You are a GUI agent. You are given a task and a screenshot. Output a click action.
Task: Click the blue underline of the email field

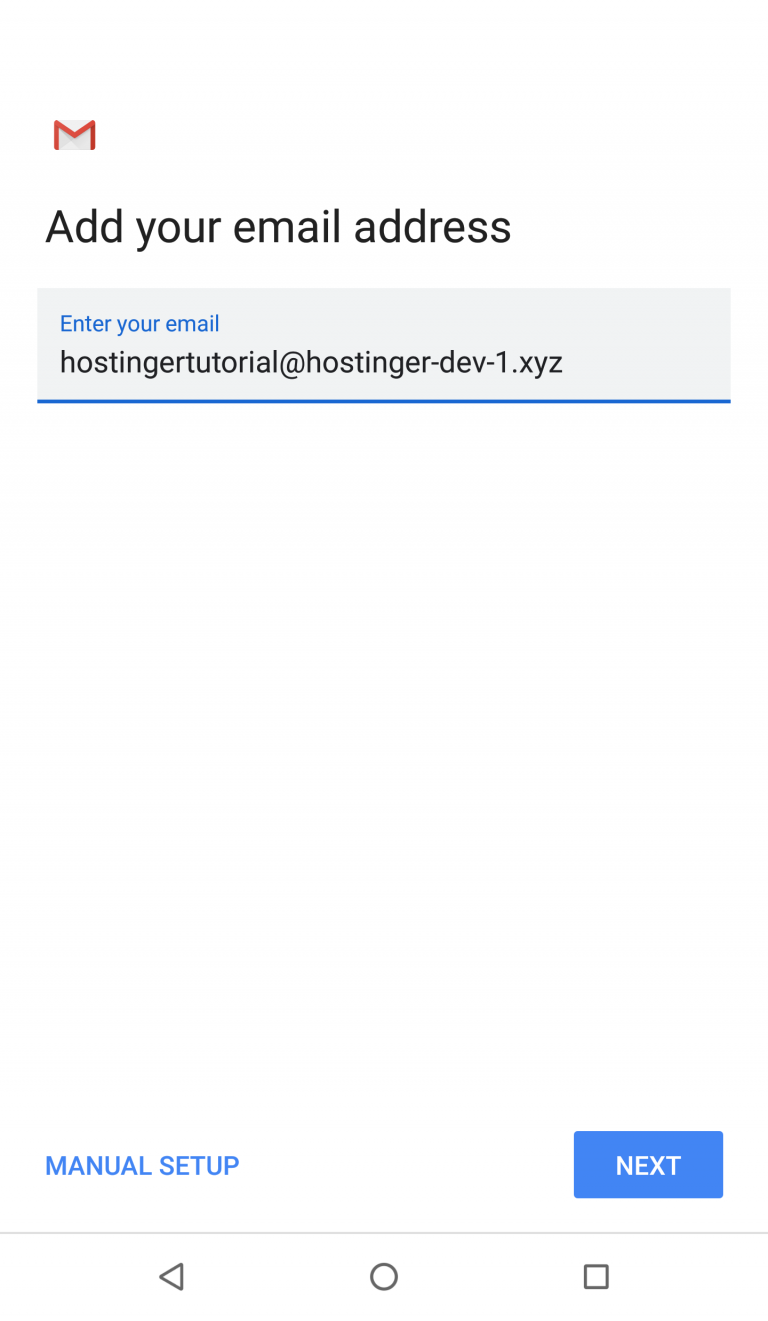tap(384, 401)
